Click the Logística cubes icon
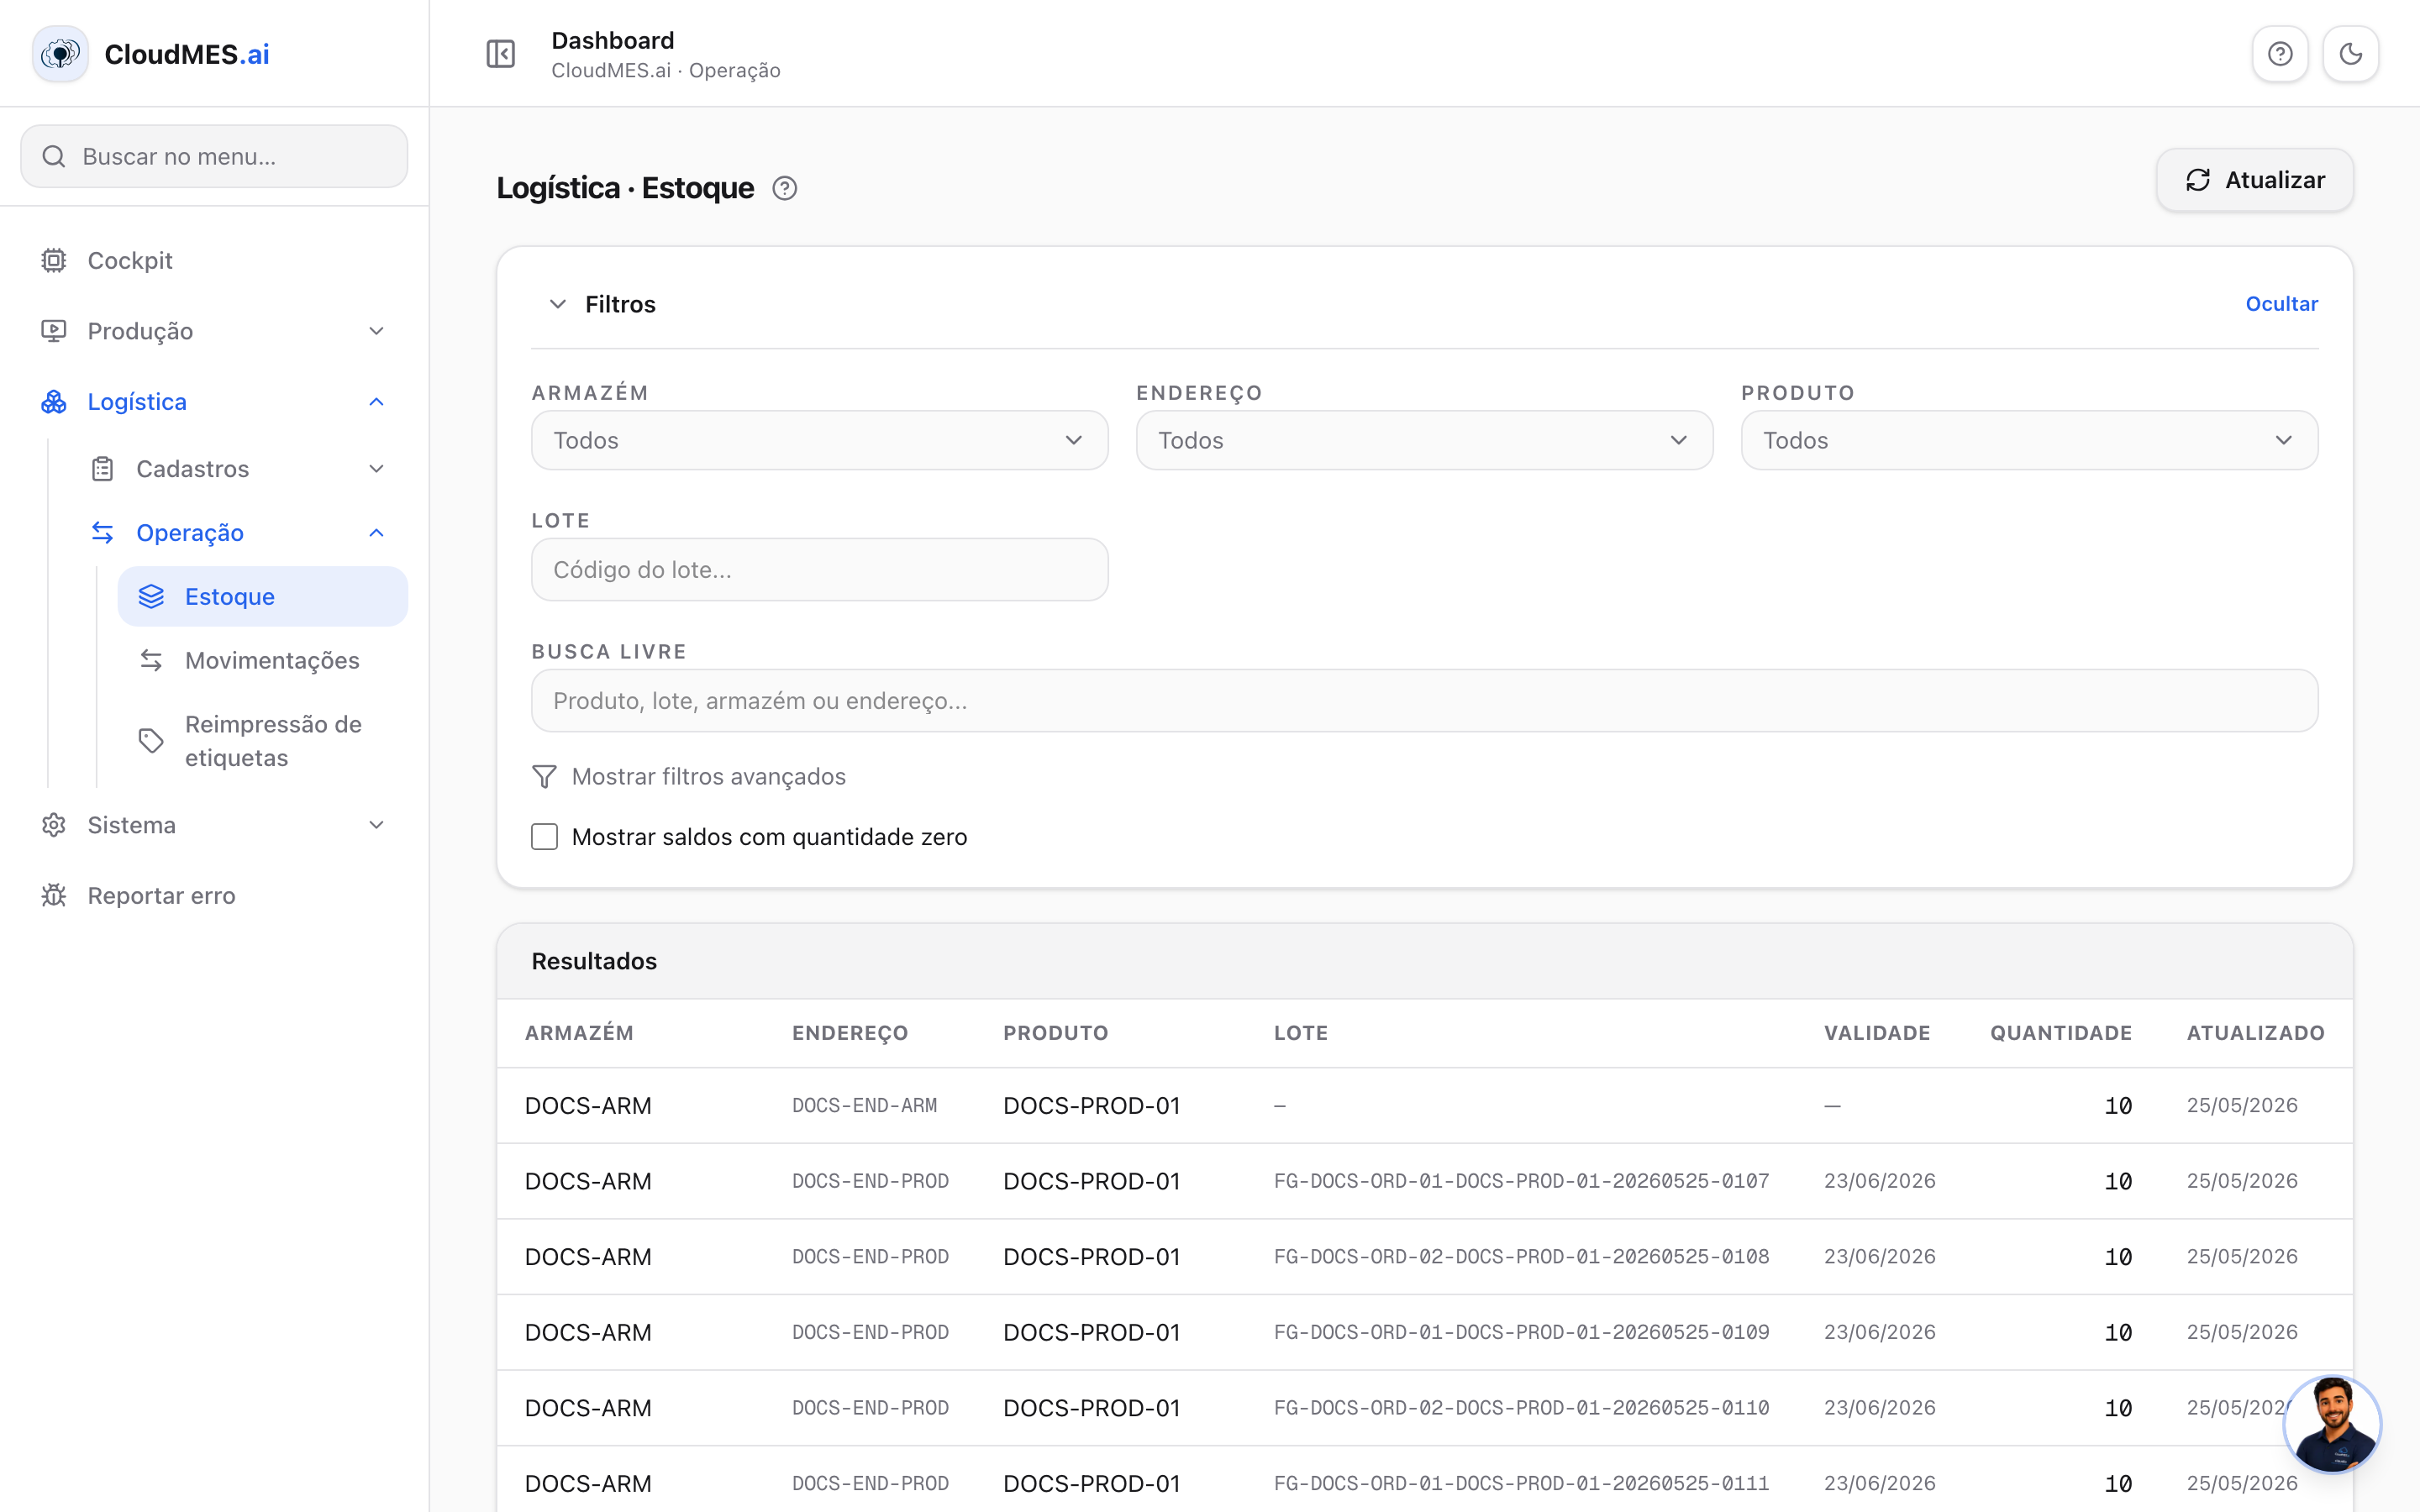Image resolution: width=2420 pixels, height=1512 pixels. tap(54, 402)
